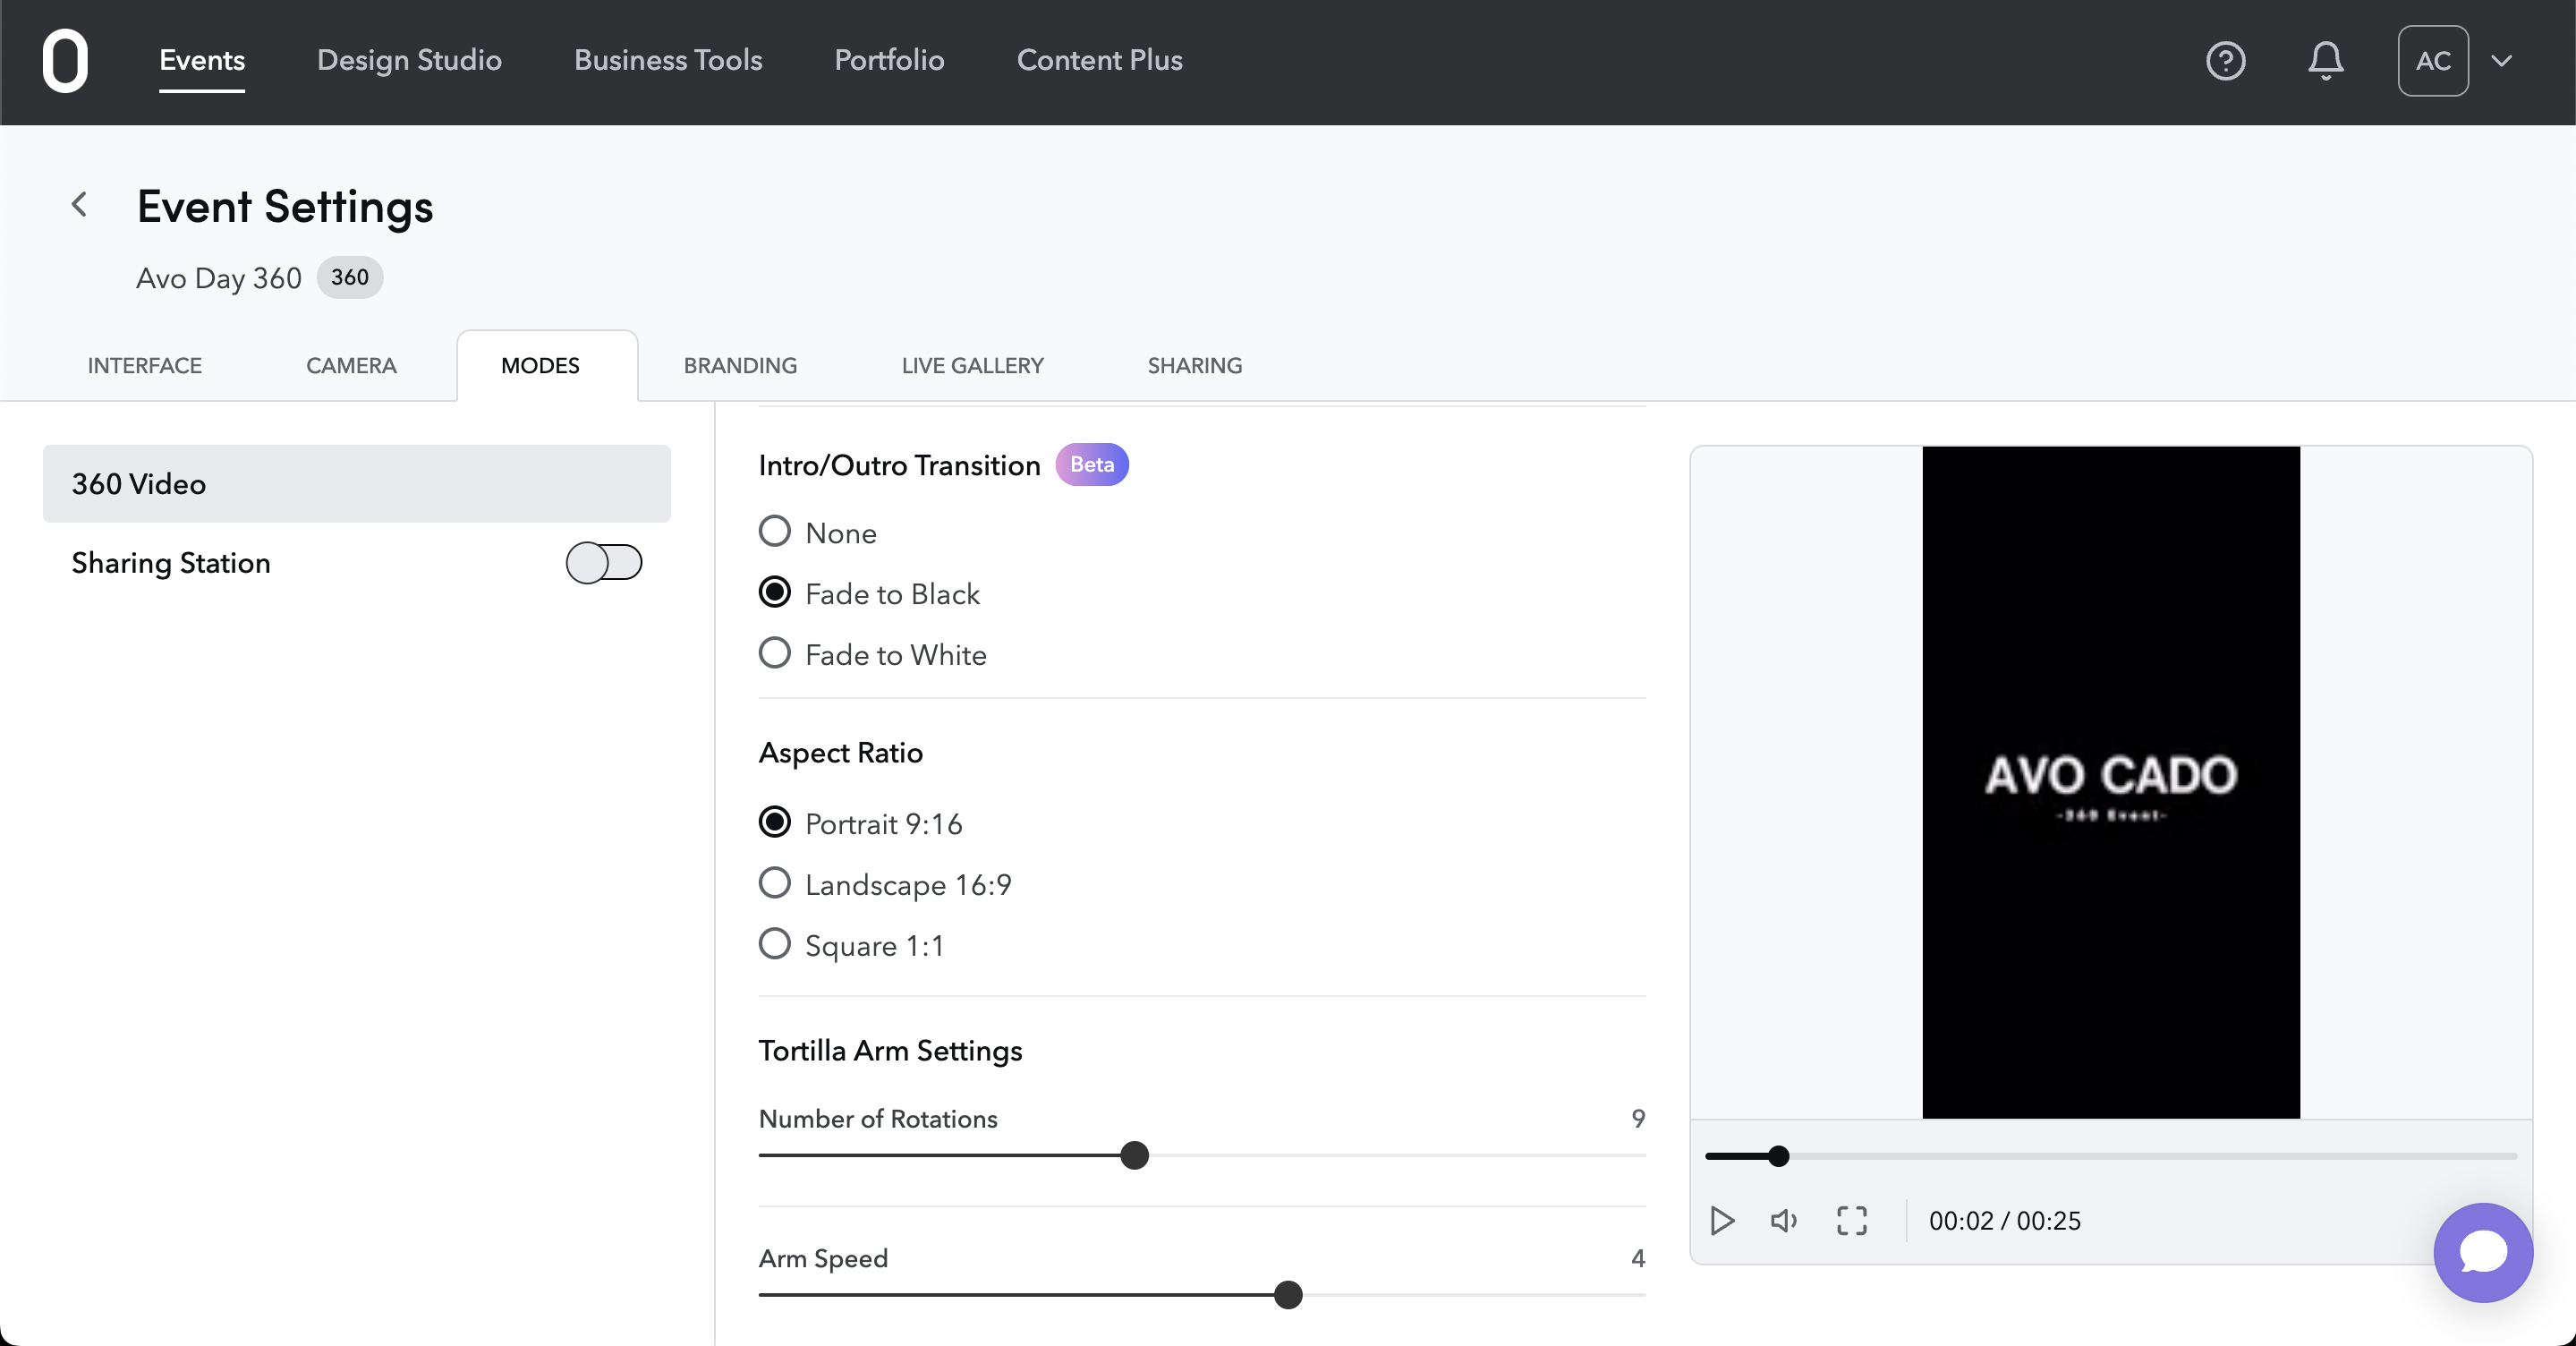Select Fade to Black transition

point(774,592)
